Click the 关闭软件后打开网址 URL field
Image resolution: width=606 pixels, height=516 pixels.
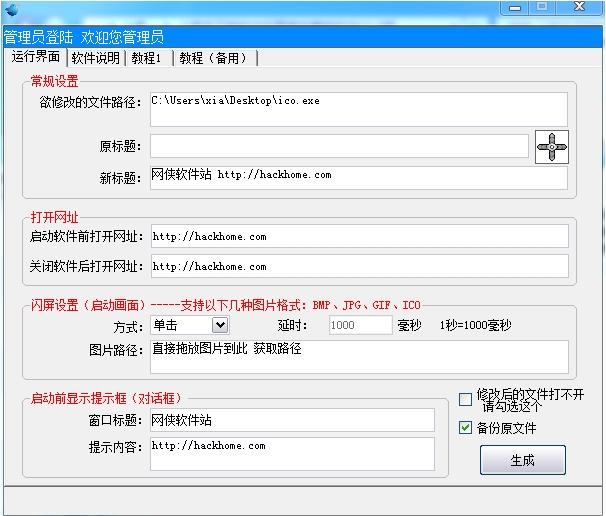[x=358, y=267]
